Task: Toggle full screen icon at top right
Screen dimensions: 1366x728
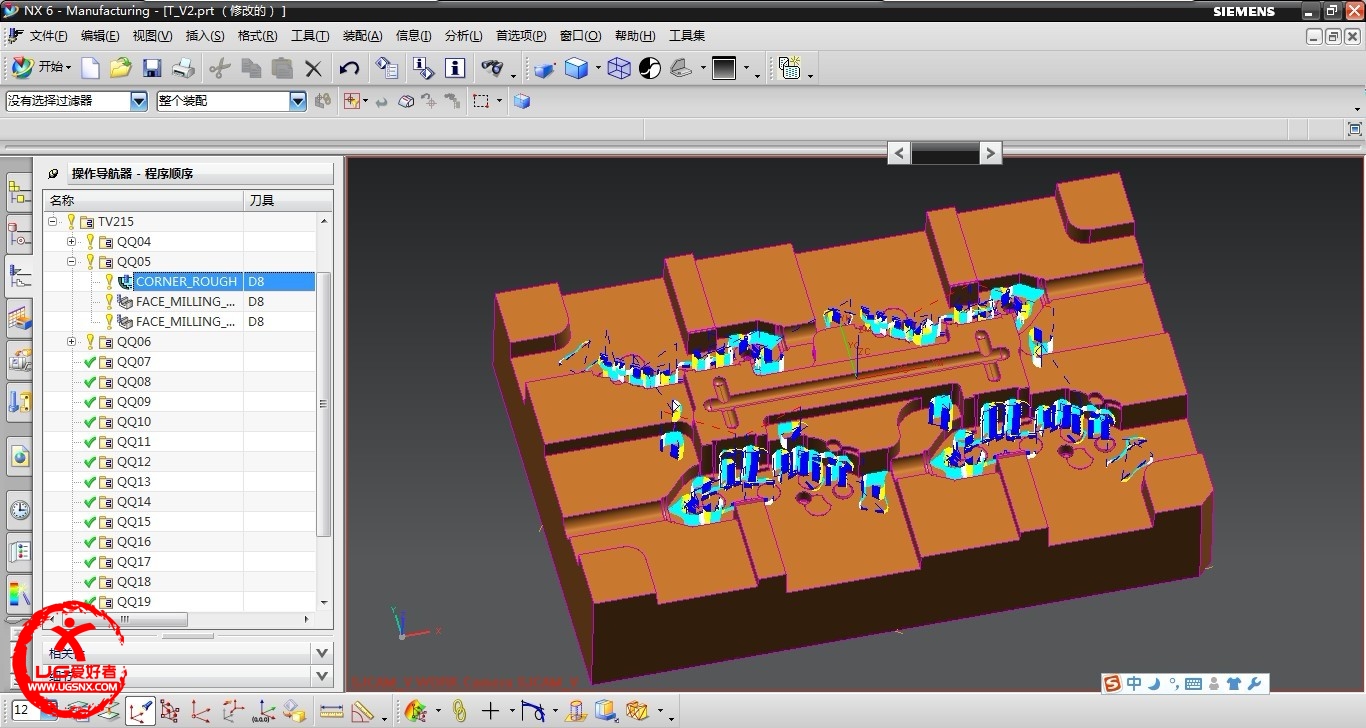Action: (x=1355, y=129)
